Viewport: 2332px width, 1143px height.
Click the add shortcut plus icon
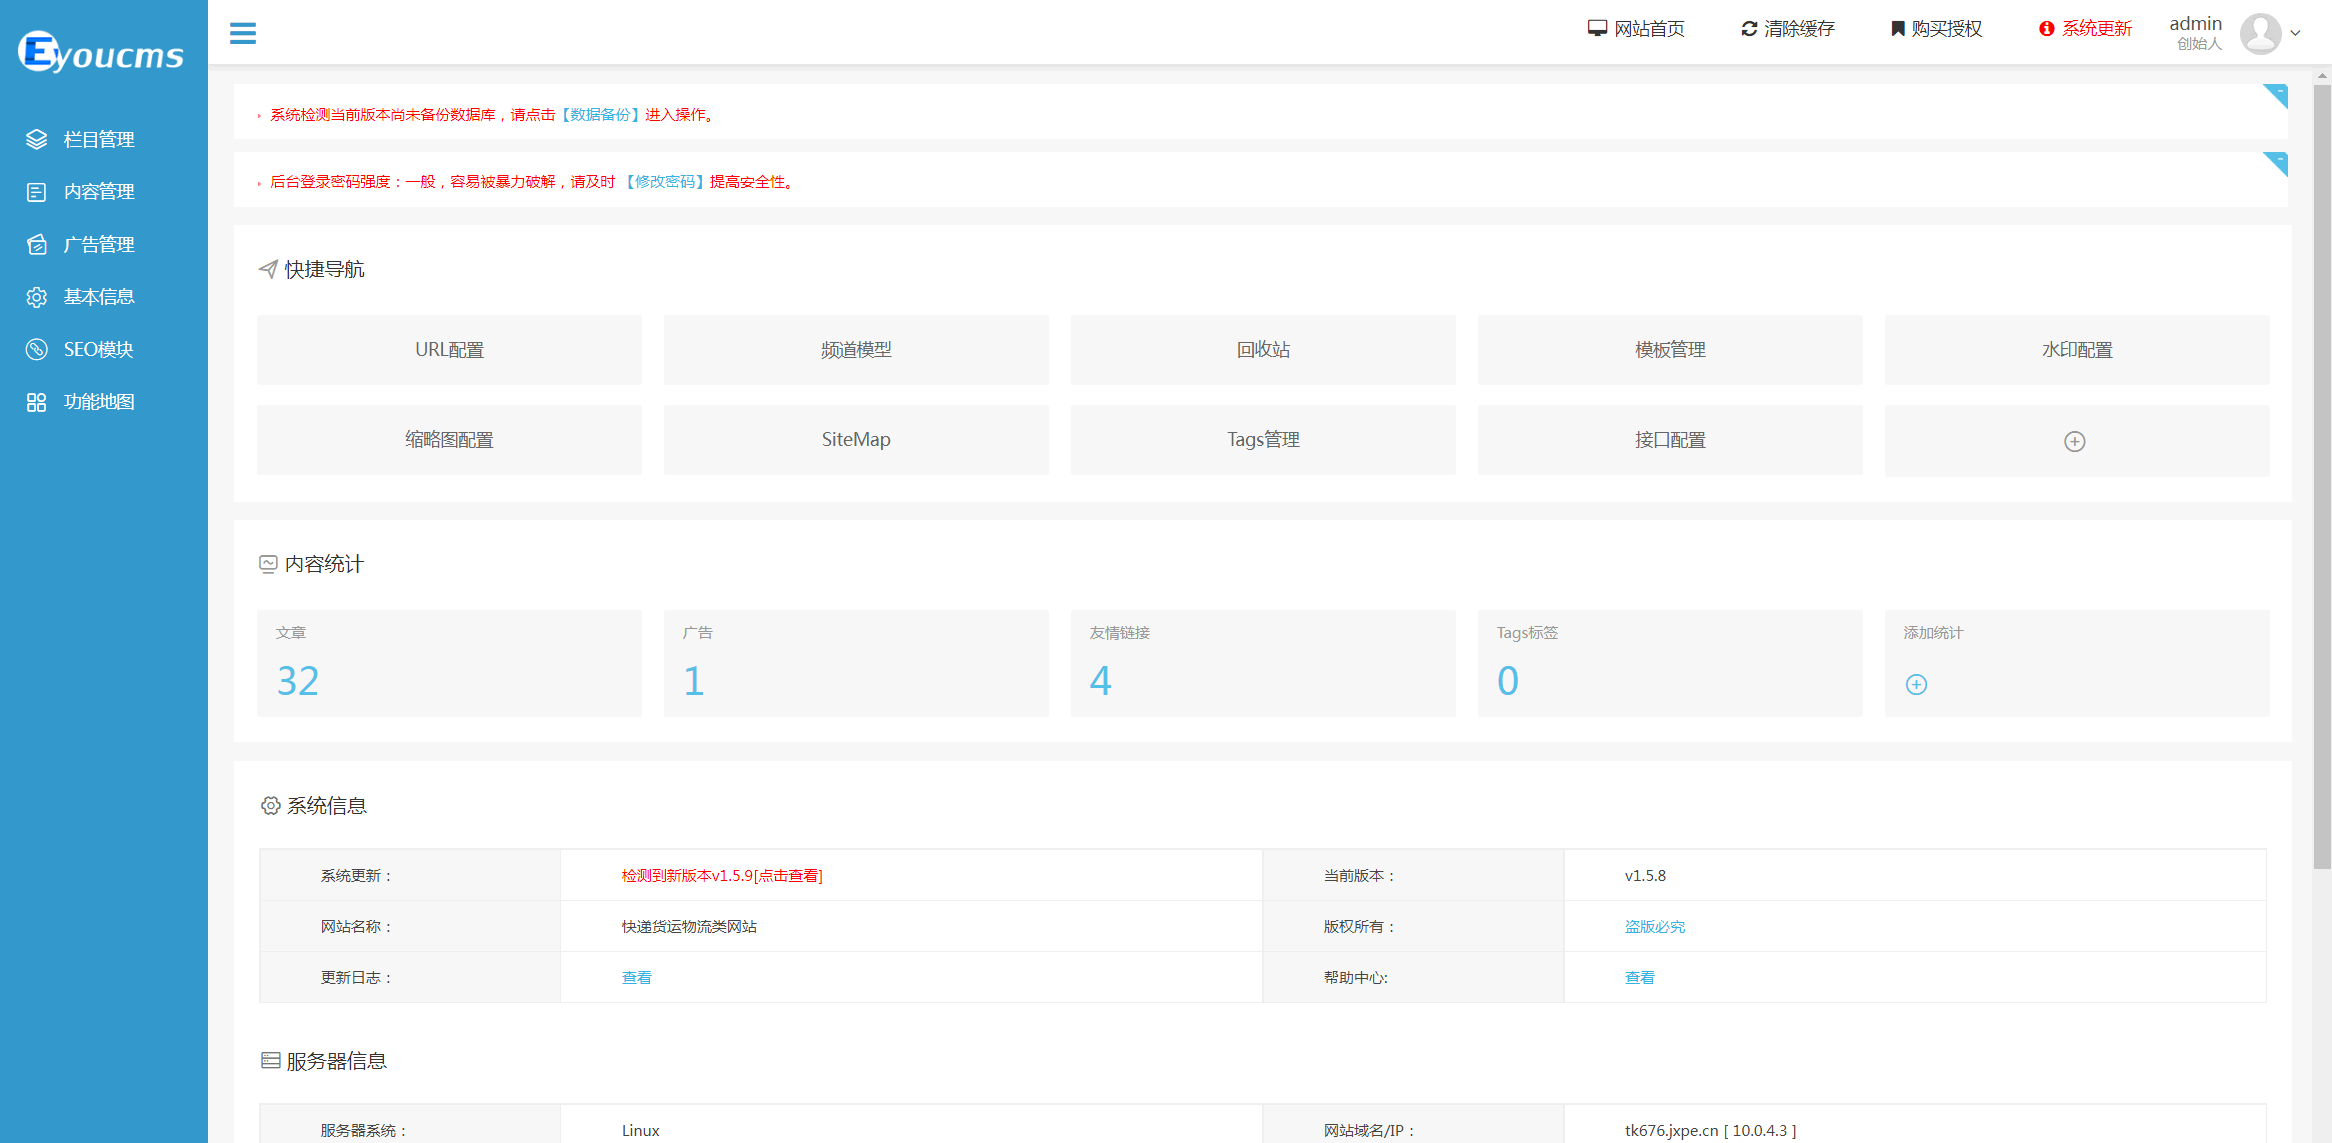click(x=2075, y=441)
